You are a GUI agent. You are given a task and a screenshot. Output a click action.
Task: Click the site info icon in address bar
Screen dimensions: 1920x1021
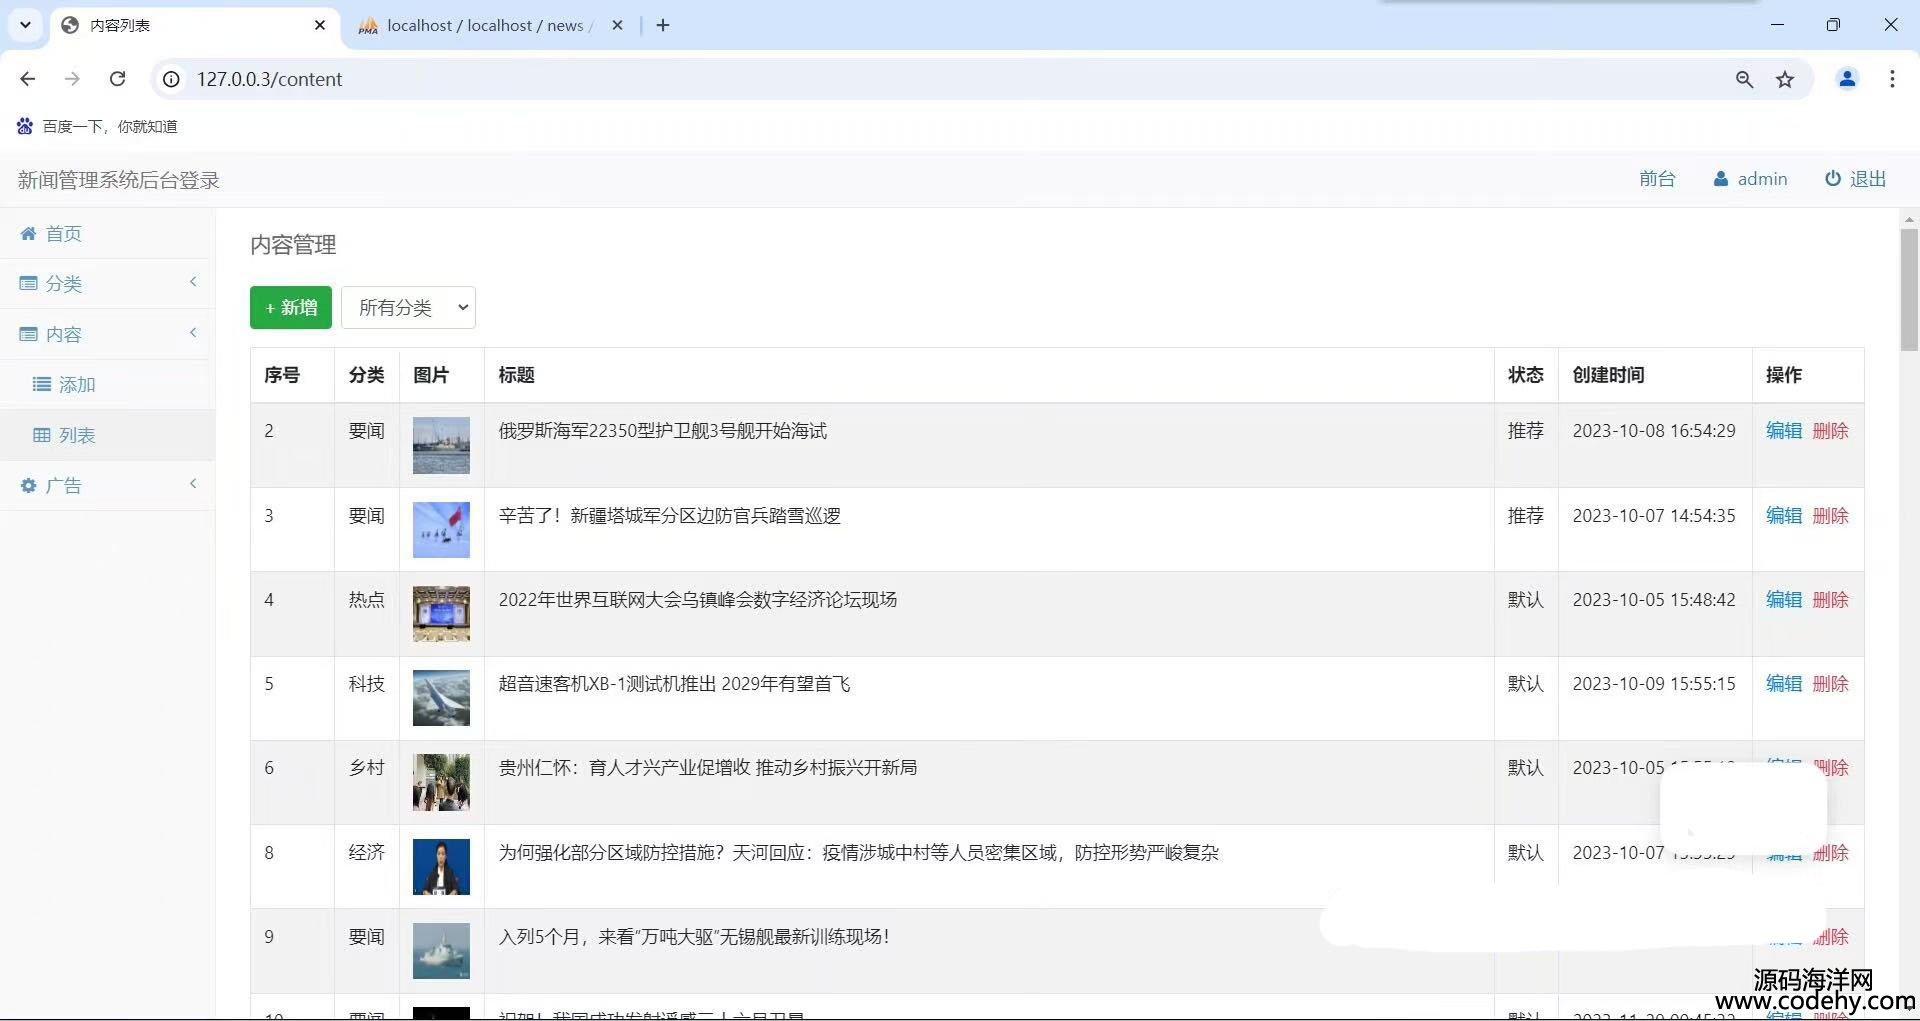click(172, 79)
